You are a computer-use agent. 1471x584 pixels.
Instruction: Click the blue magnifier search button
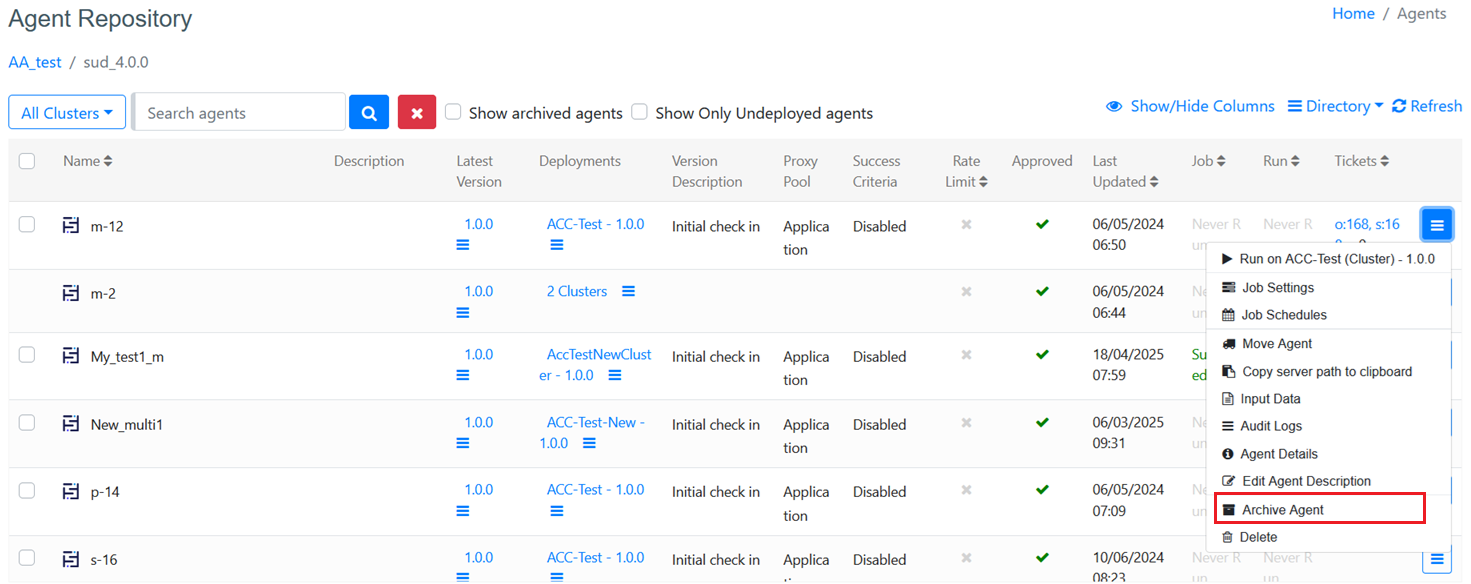pyautogui.click(x=368, y=113)
